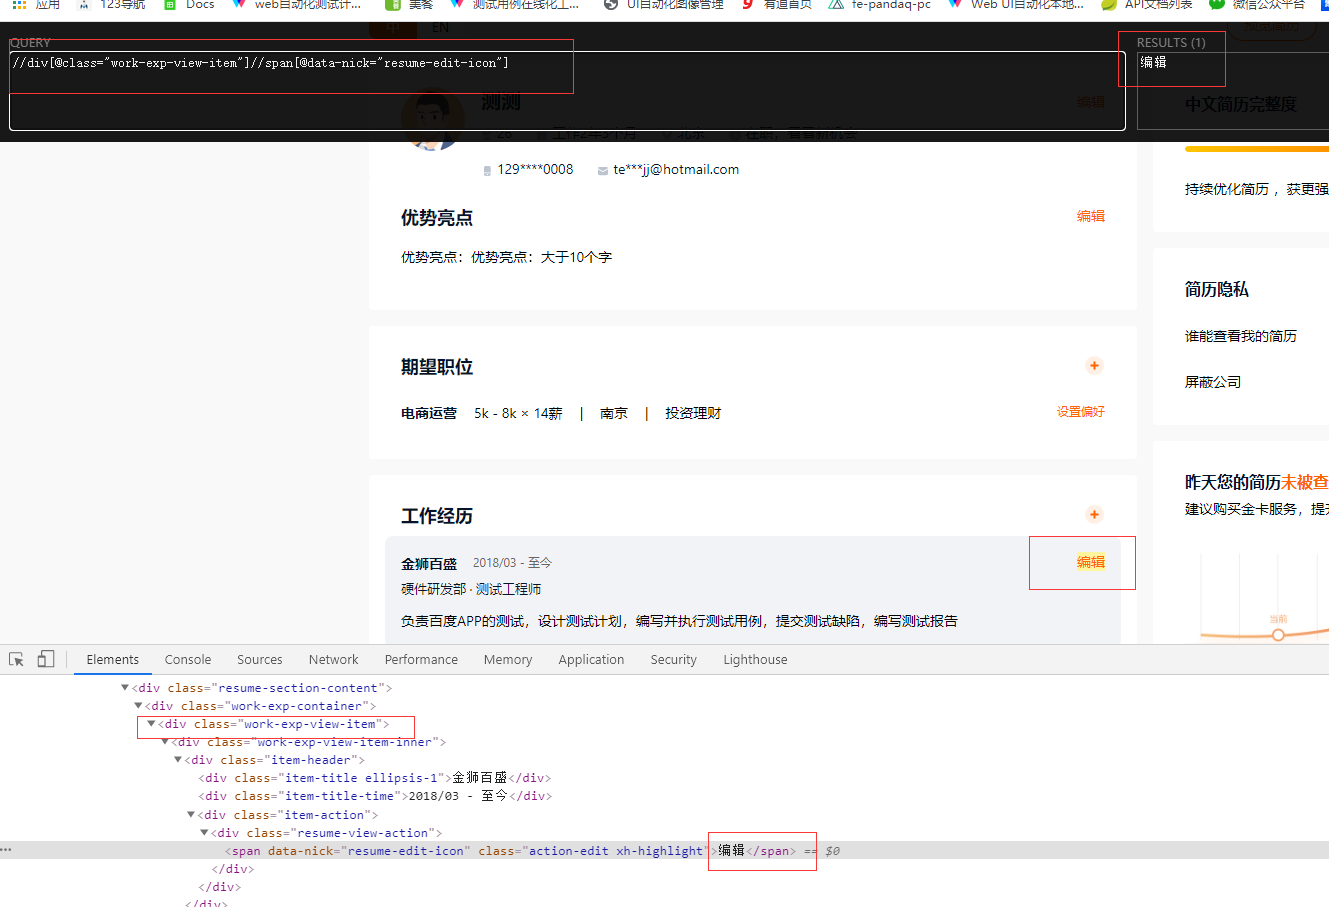1329x907 pixels.
Task: Switch to the Network tab
Action: click(x=333, y=659)
